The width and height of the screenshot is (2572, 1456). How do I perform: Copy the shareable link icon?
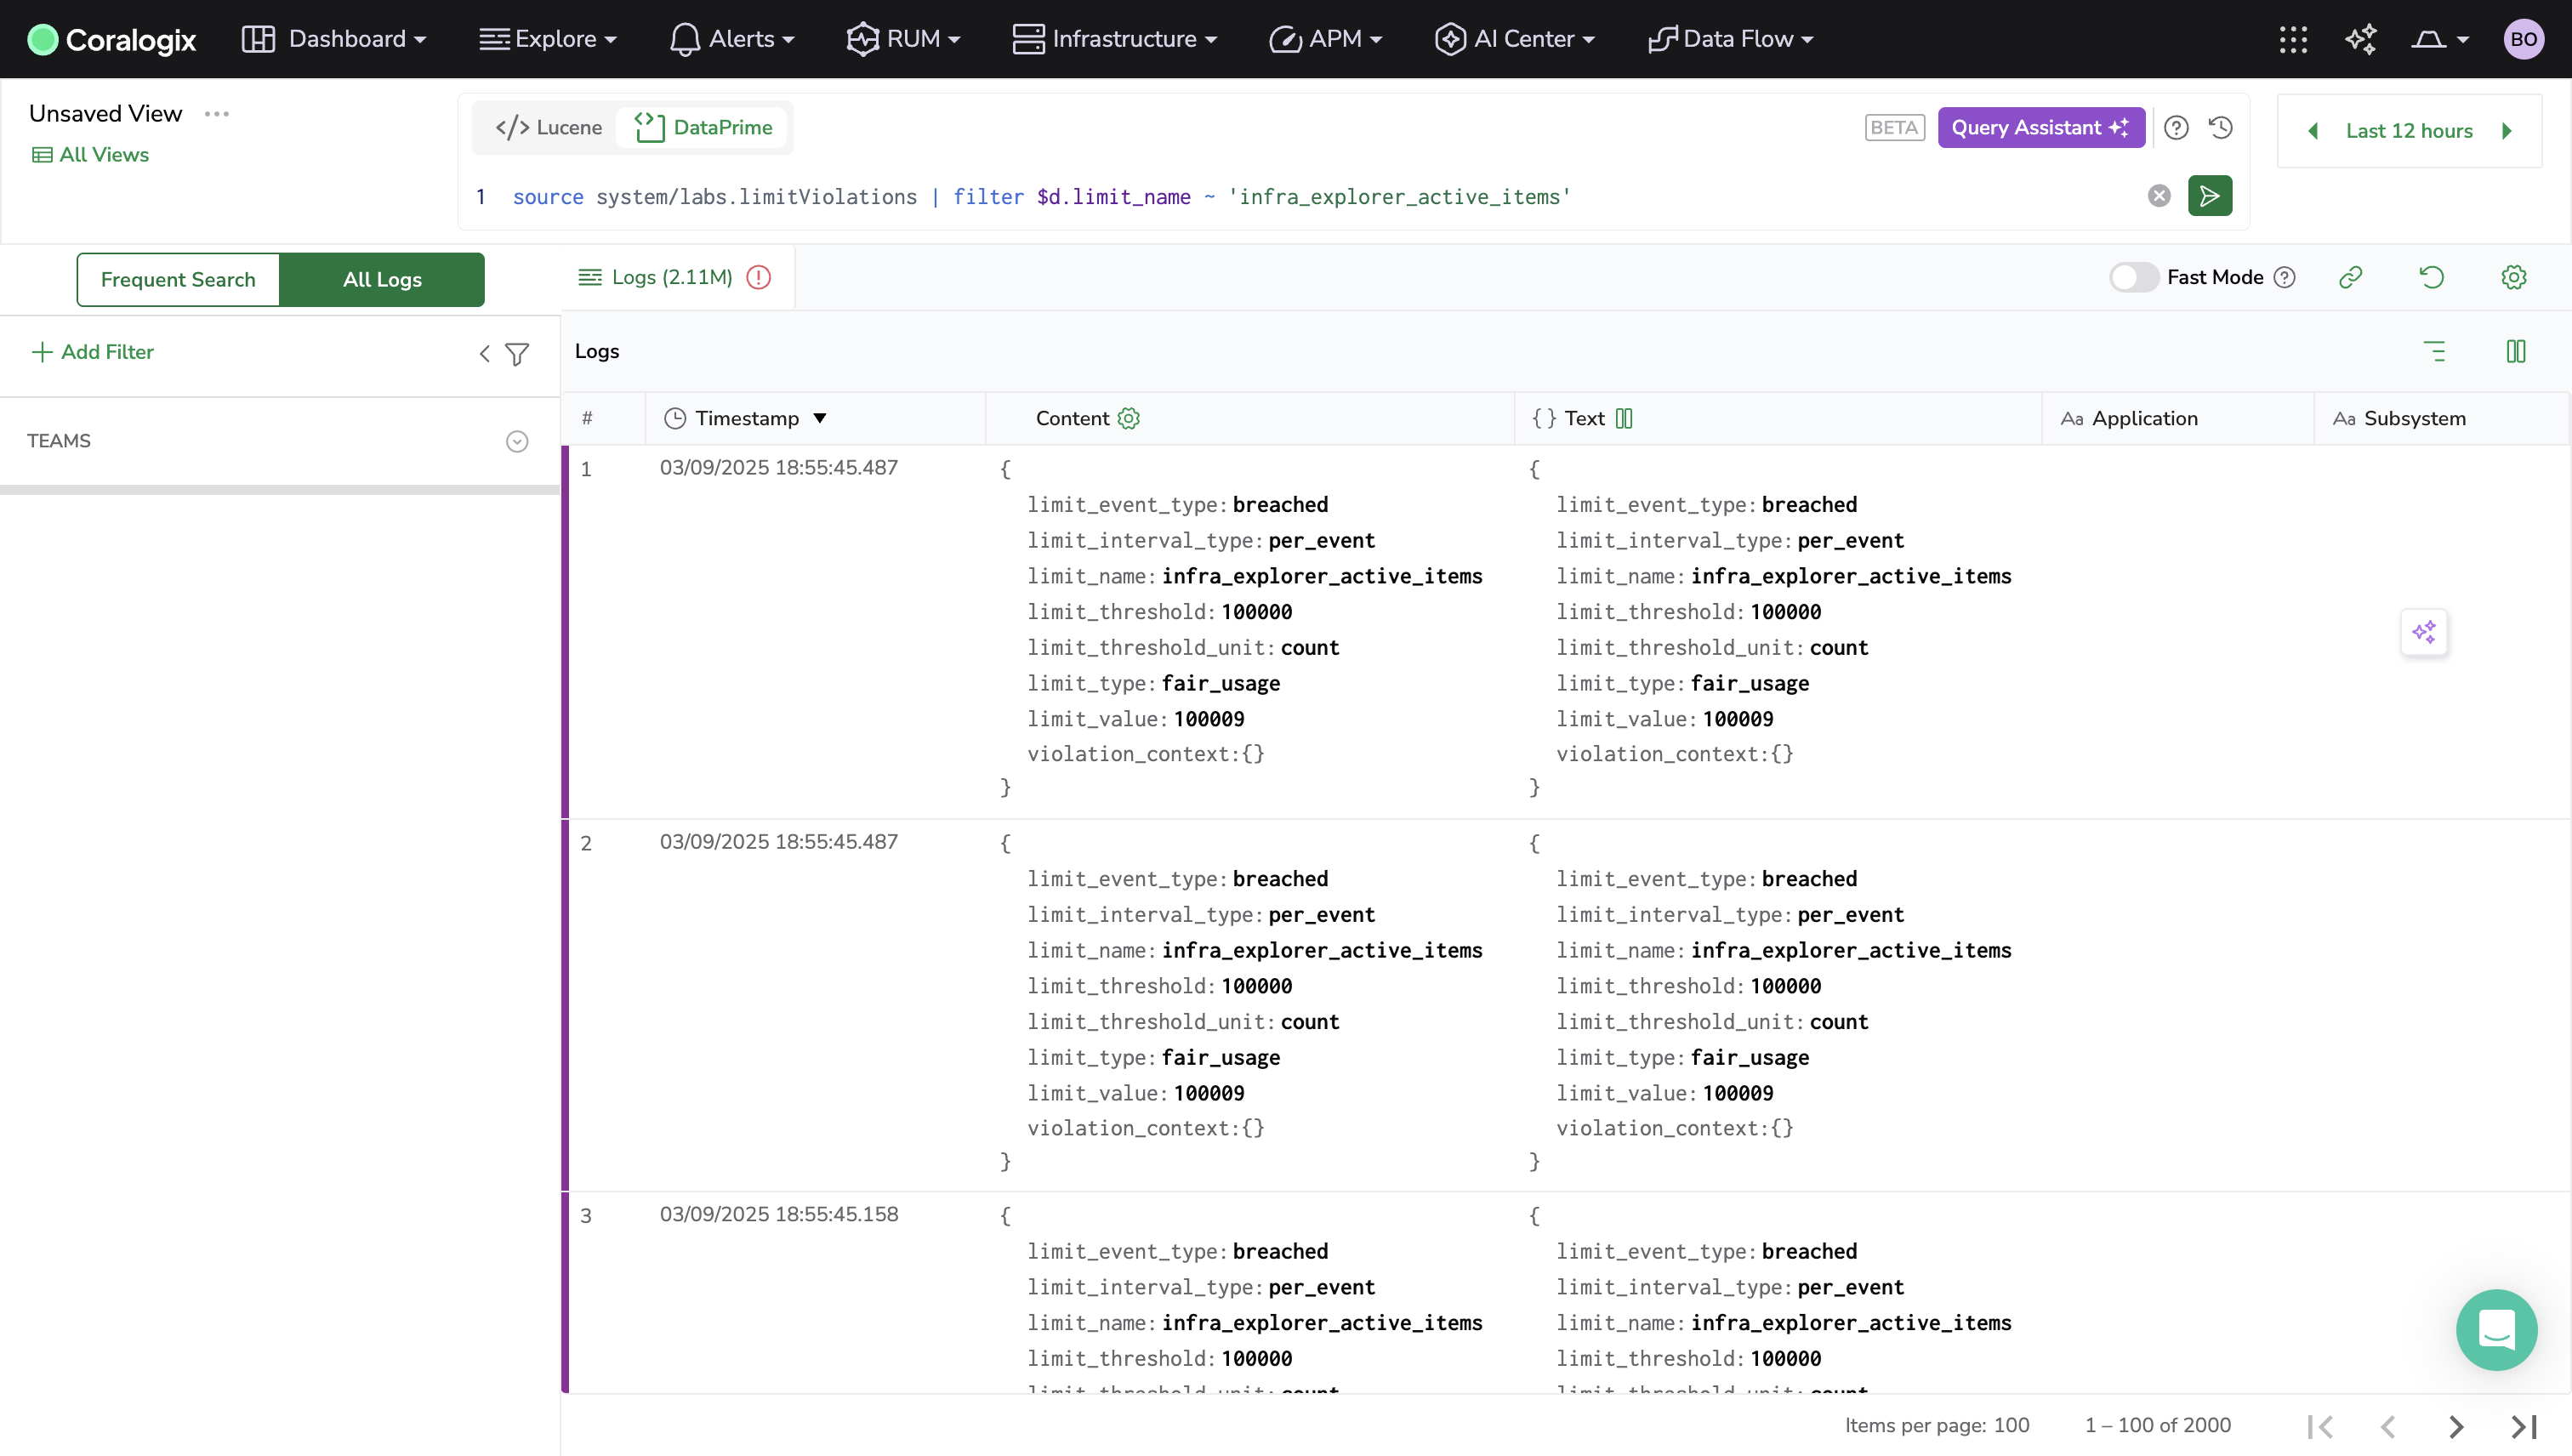[2350, 277]
